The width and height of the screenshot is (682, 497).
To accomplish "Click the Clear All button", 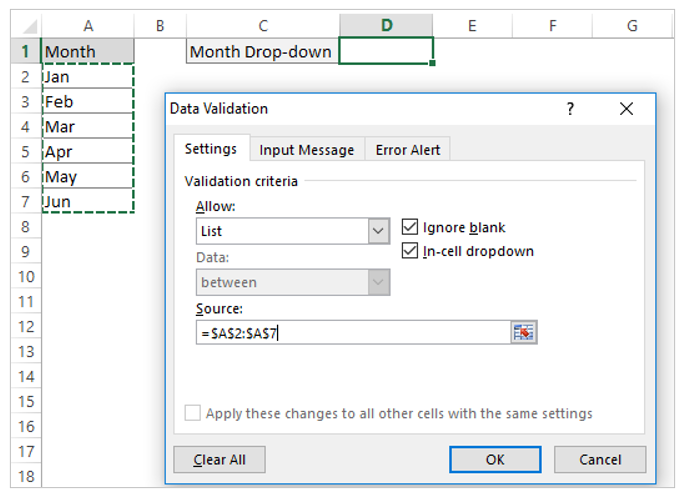I will tap(219, 460).
